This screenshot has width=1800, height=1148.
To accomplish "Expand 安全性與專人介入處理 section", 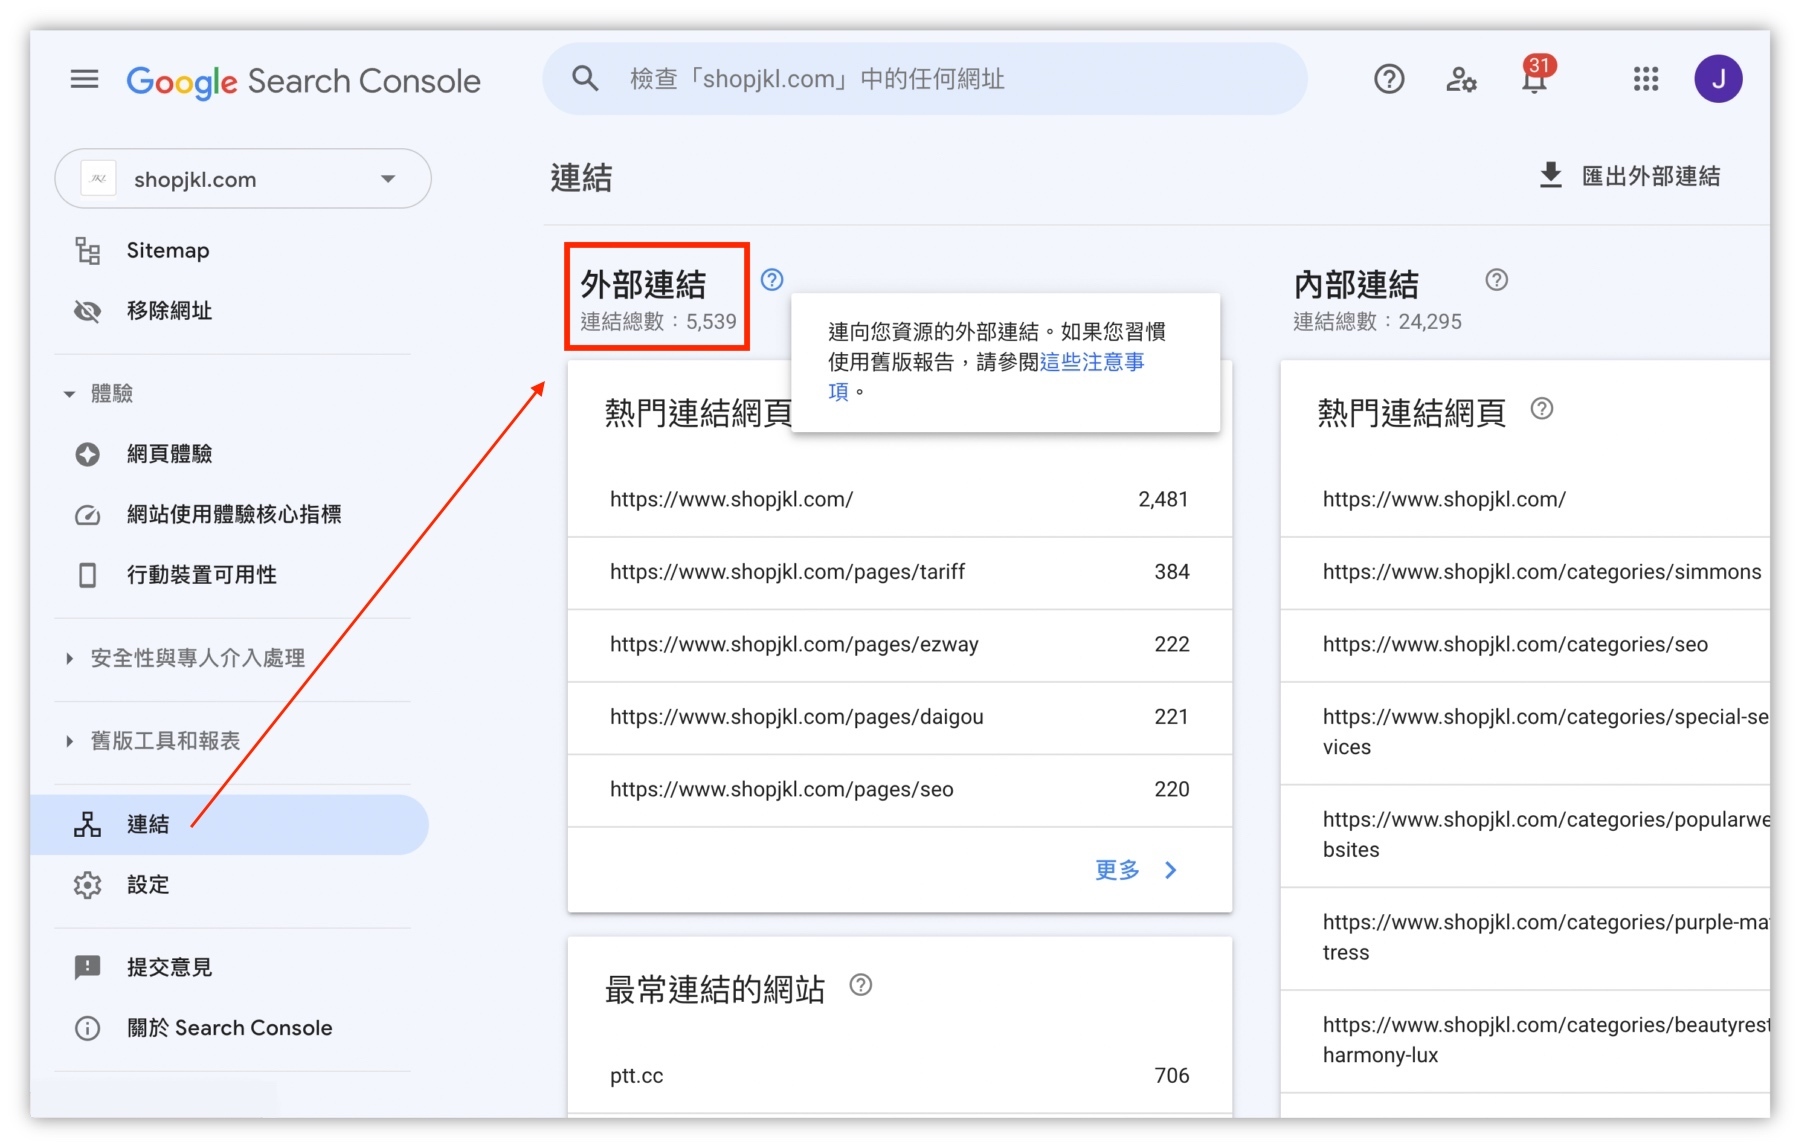I will click(69, 658).
